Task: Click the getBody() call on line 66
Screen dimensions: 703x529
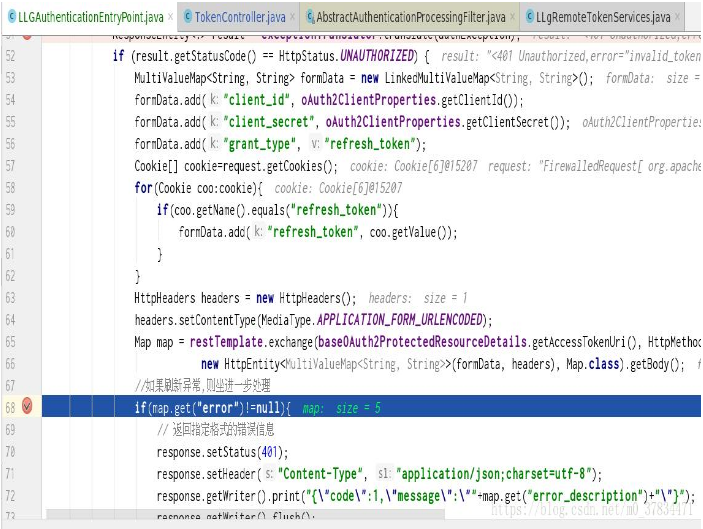Action: point(655,364)
